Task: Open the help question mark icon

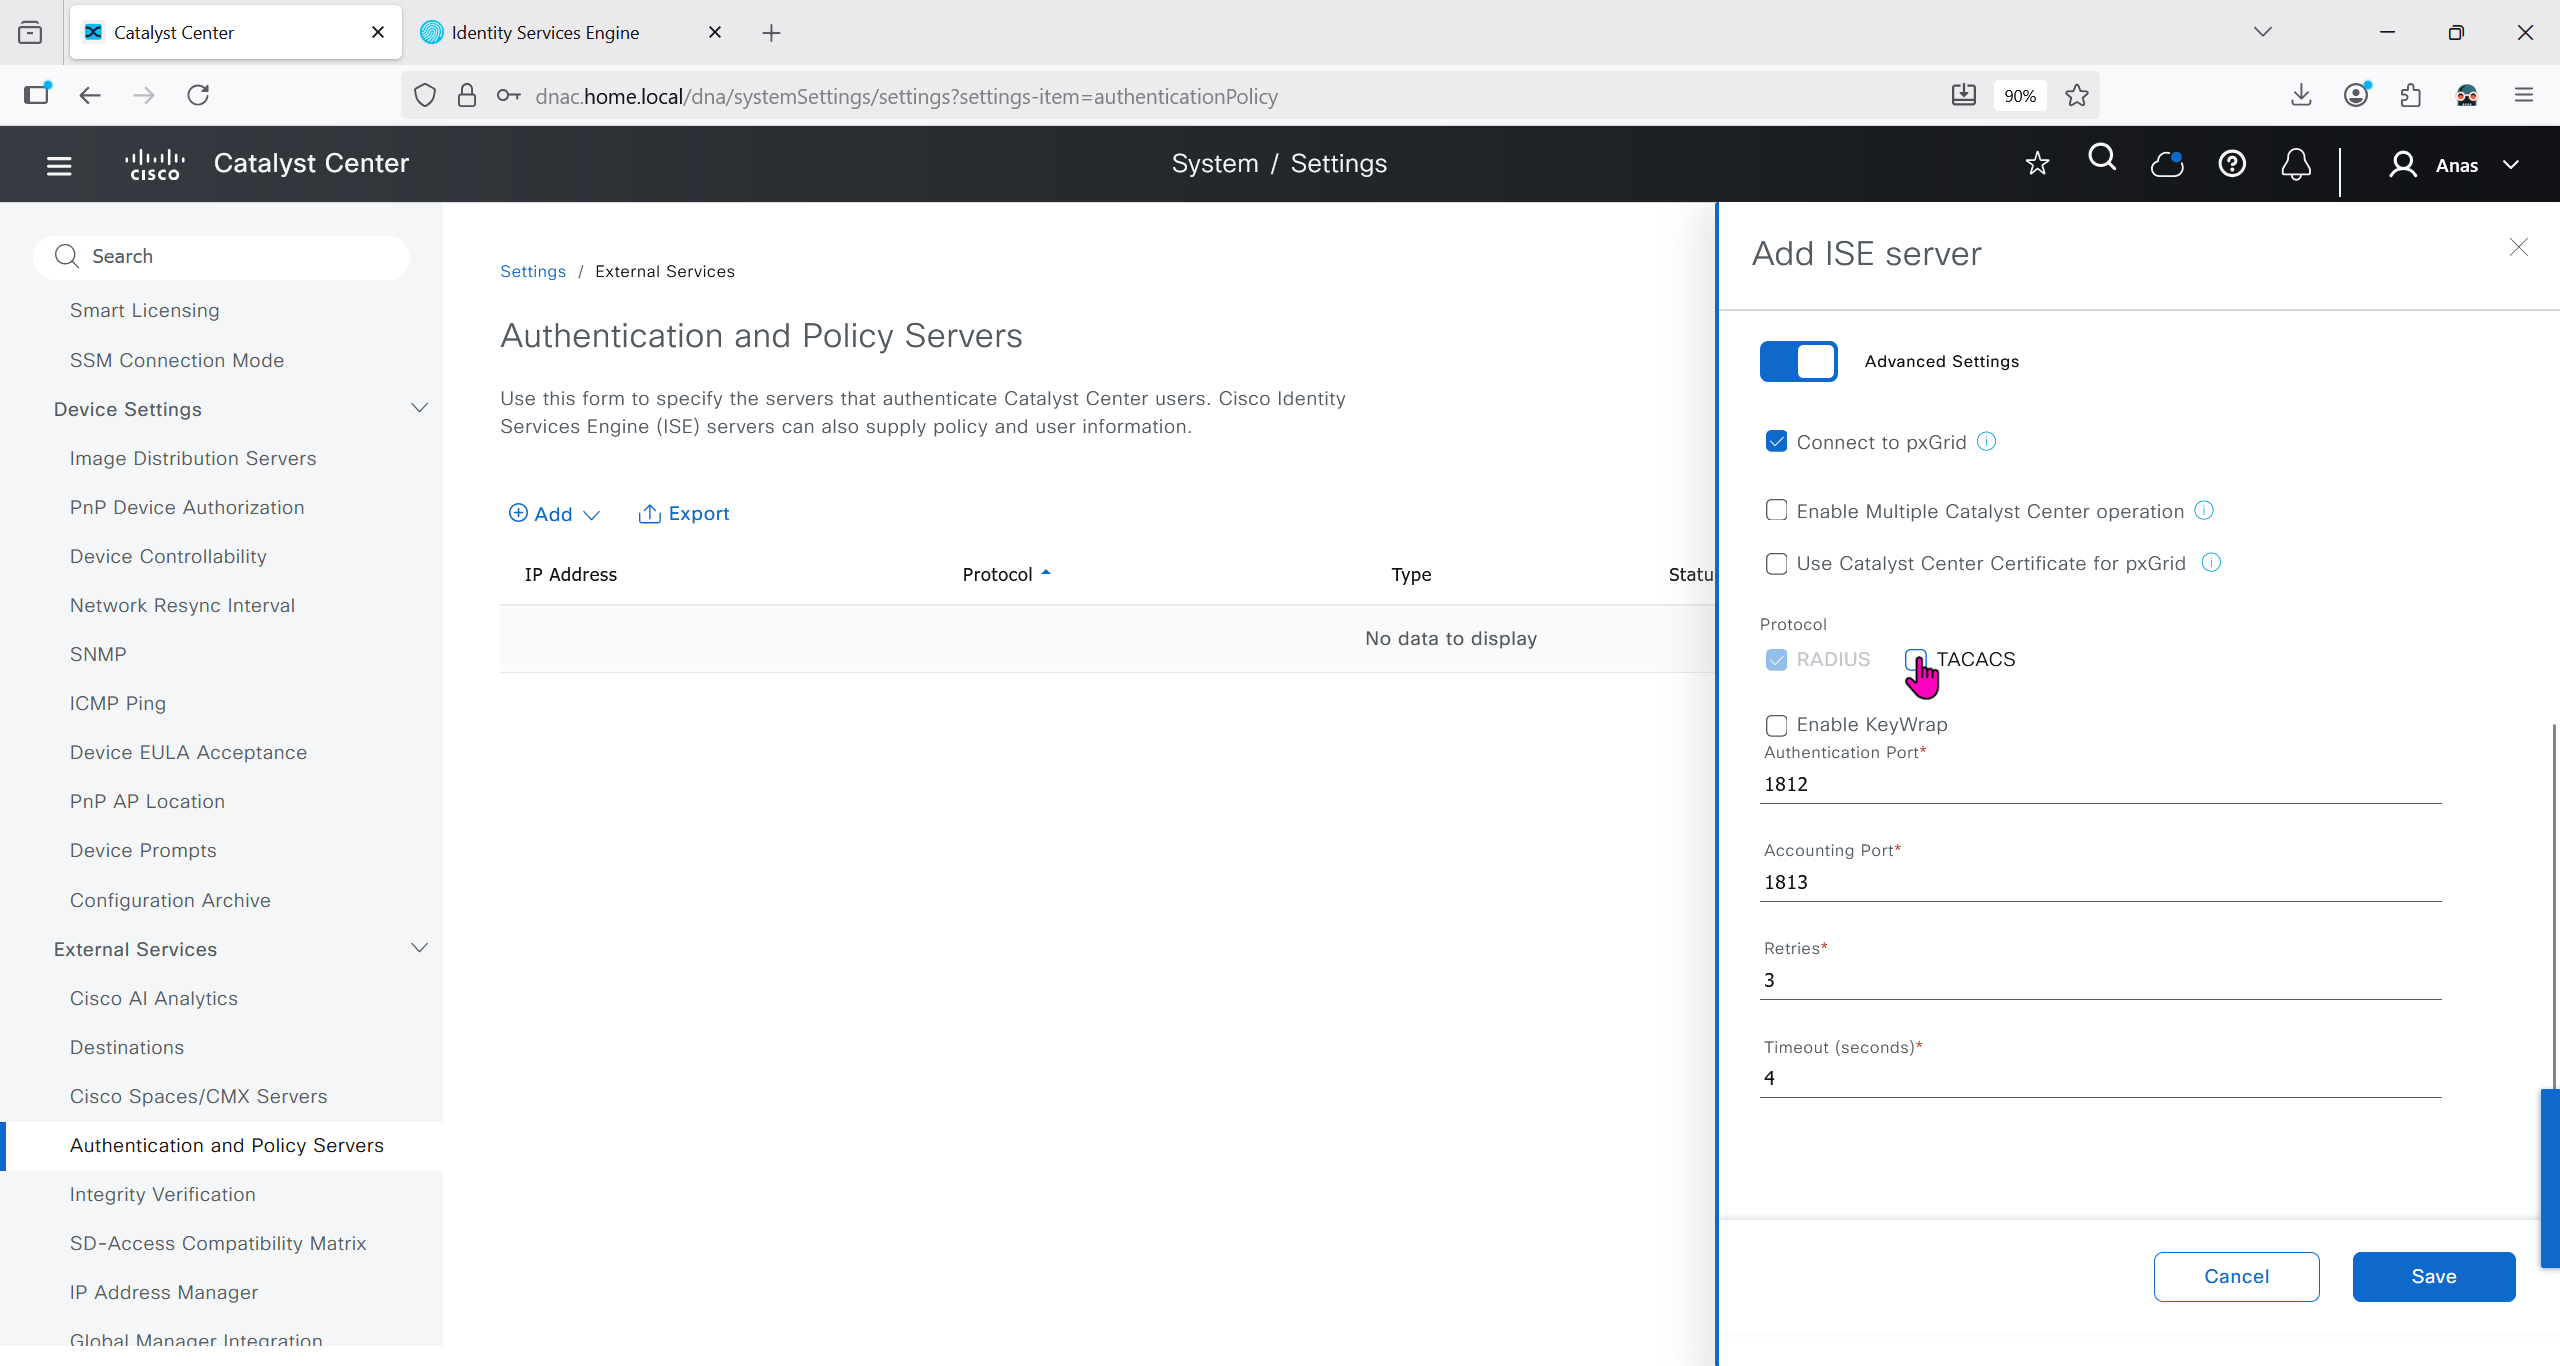Action: (2232, 164)
